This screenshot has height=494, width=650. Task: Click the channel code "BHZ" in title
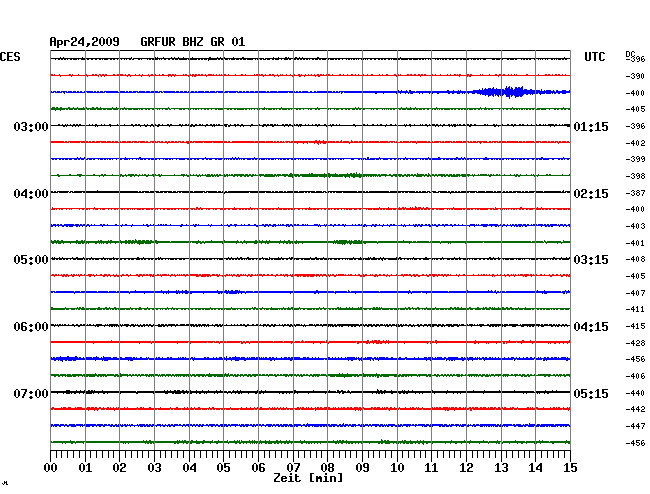193,42
